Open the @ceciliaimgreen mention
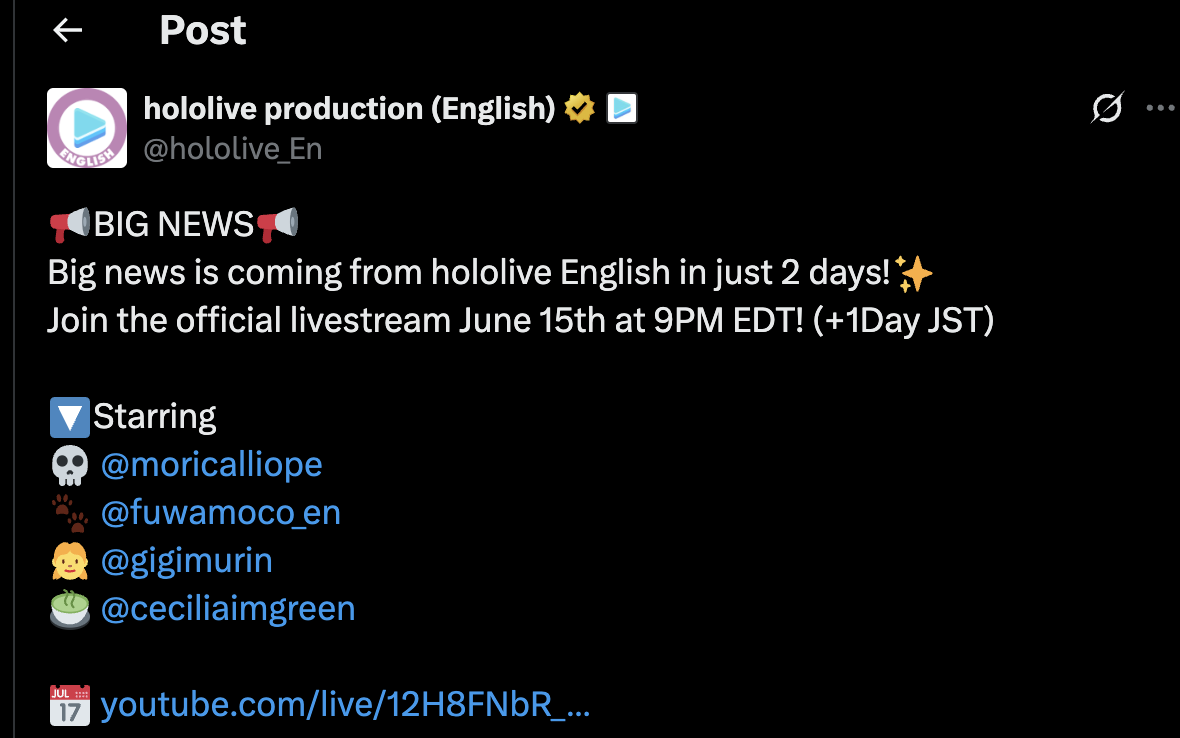Screen dimensions: 1180x738 pos(228,608)
